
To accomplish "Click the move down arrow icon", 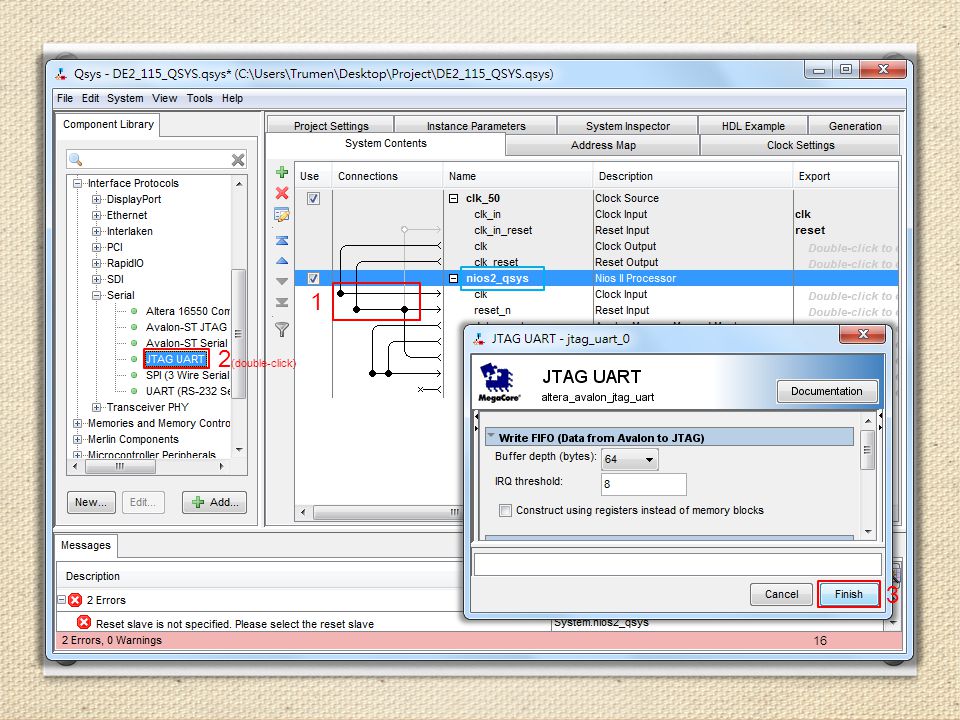I will (282, 282).
